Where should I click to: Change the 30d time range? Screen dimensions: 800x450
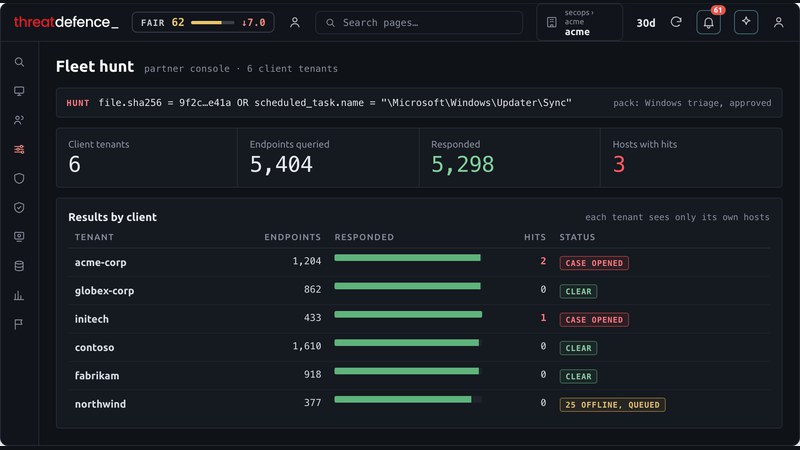point(646,23)
